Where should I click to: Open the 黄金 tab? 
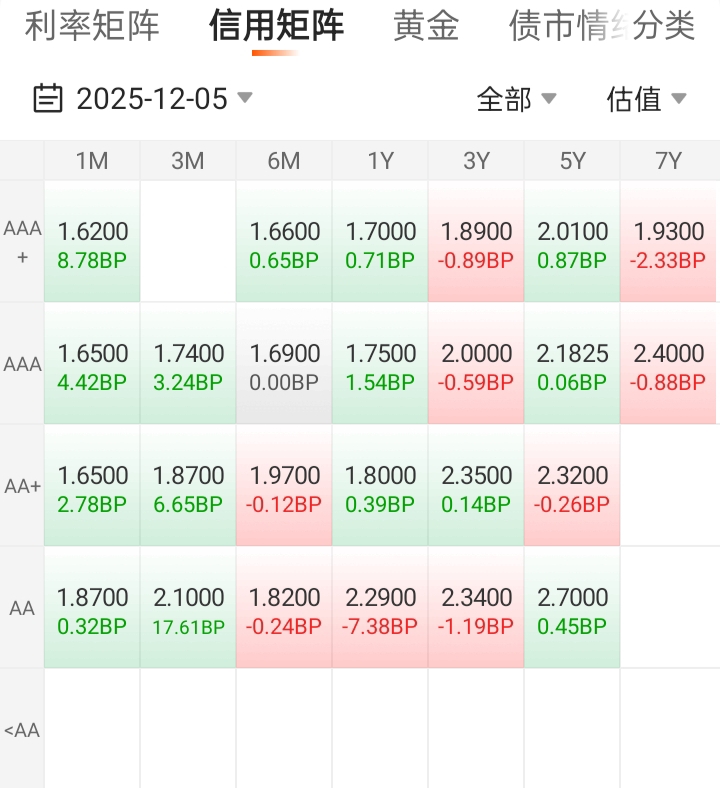pos(426,27)
